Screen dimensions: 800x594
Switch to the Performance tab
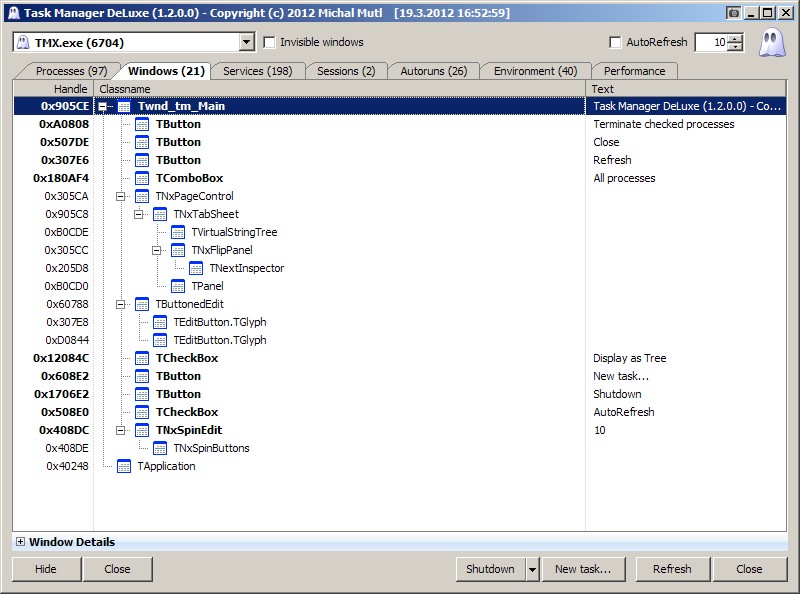point(634,71)
